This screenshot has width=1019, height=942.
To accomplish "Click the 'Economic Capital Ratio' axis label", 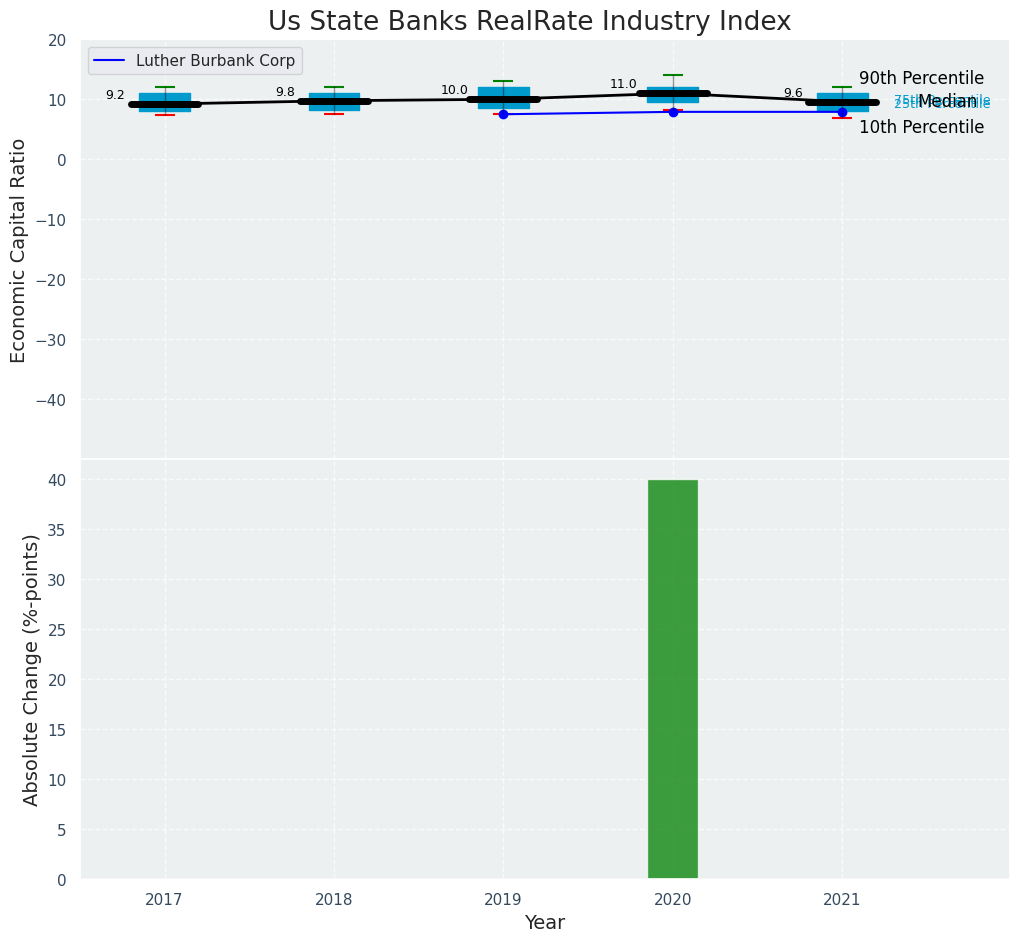I will pos(19,250).
